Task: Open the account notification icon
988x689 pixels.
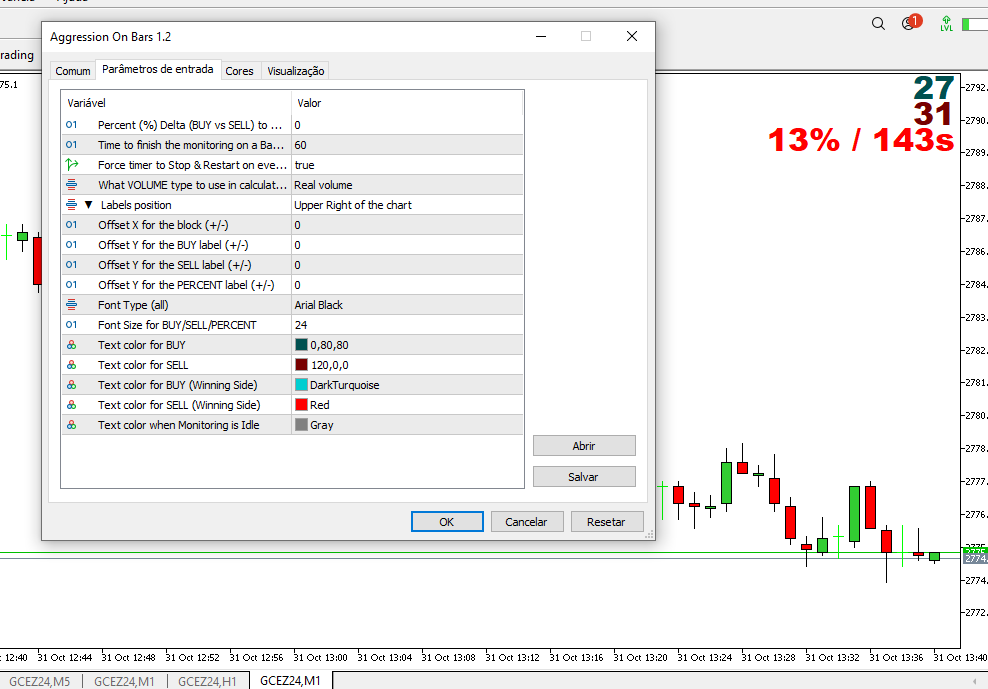Action: 910,23
